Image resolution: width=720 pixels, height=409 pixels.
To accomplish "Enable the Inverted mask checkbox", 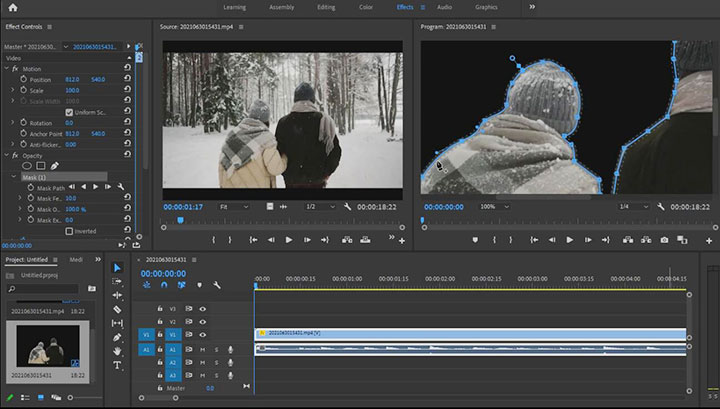I will pyautogui.click(x=69, y=231).
